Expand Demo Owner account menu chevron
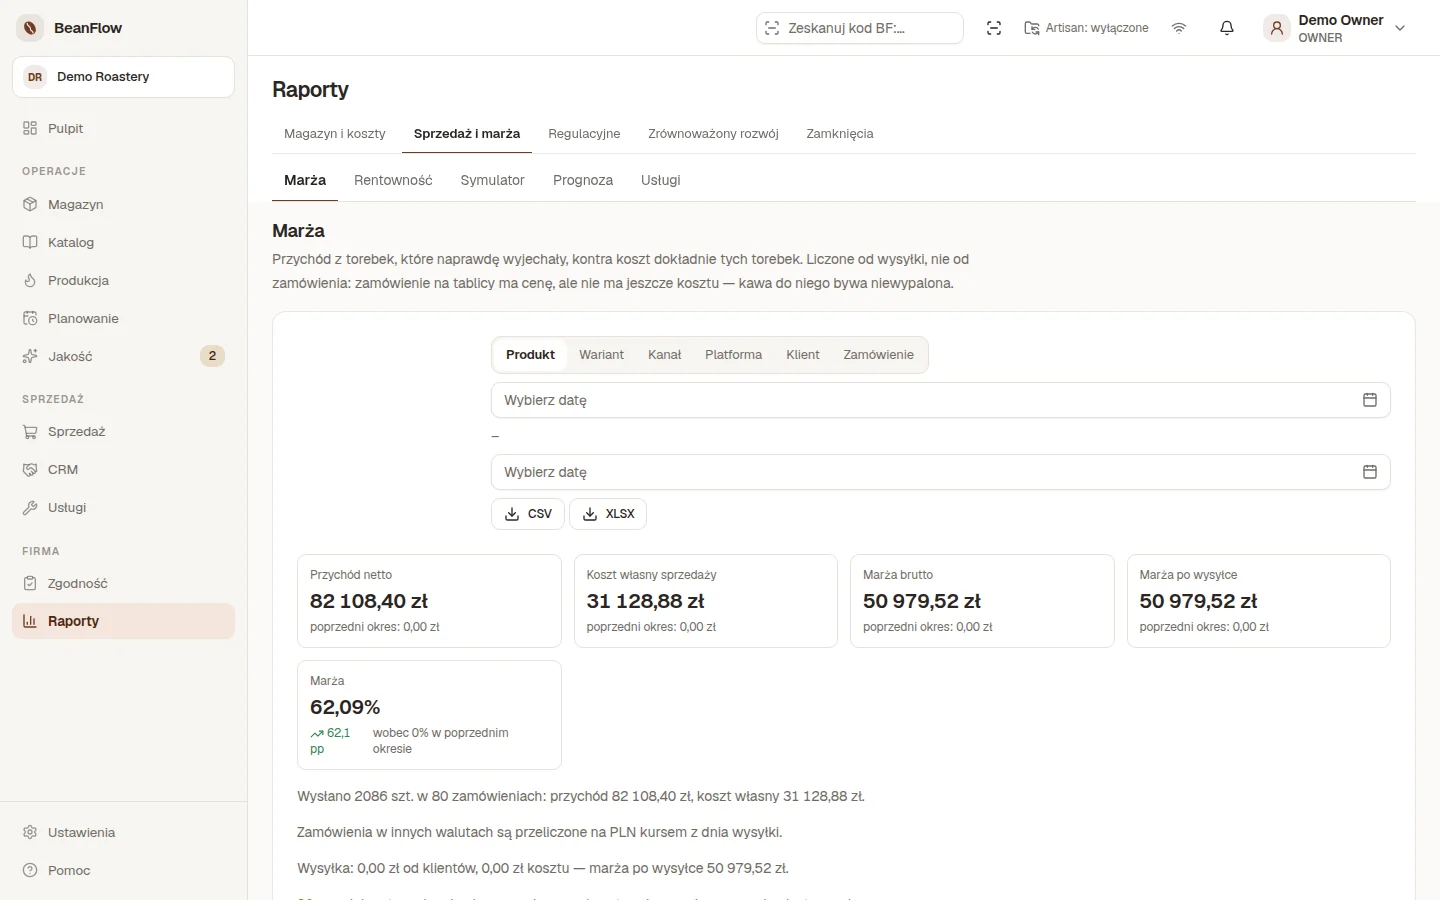Viewport: 1440px width, 900px height. click(x=1400, y=28)
